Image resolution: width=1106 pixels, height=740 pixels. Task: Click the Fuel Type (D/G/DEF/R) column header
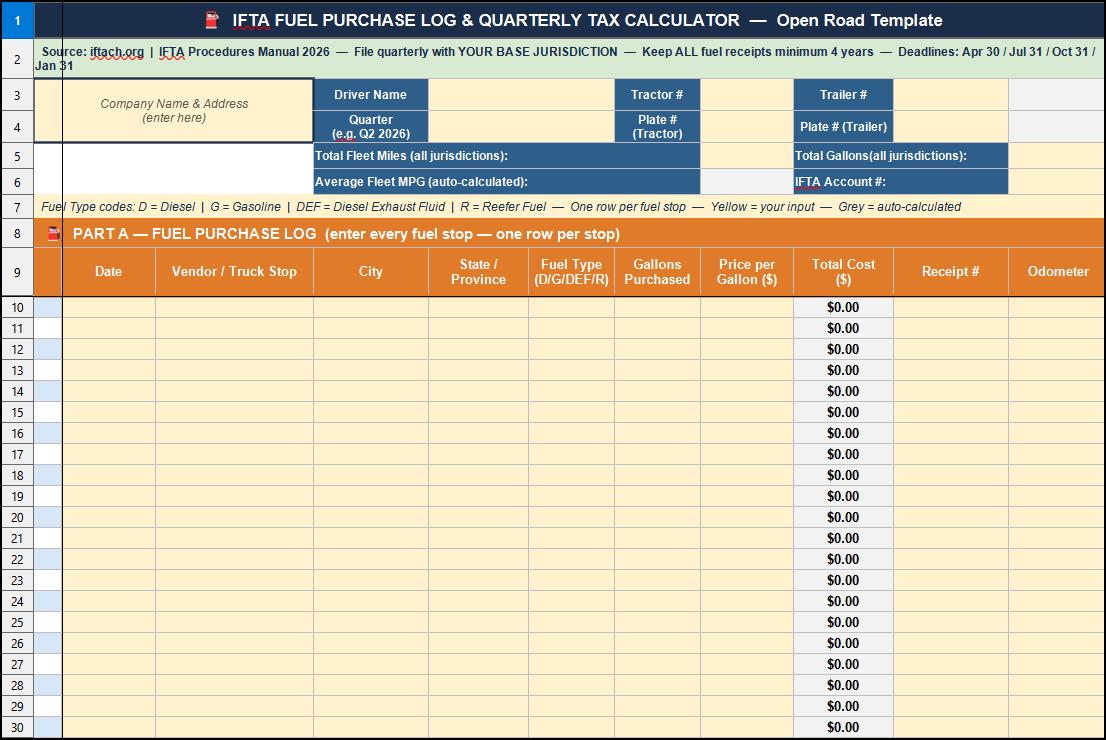[571, 272]
